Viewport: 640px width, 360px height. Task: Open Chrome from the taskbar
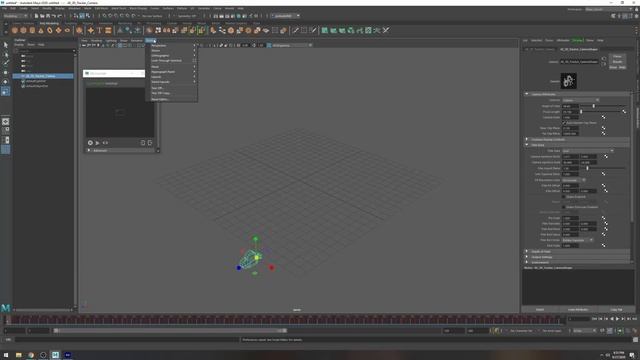[31, 355]
